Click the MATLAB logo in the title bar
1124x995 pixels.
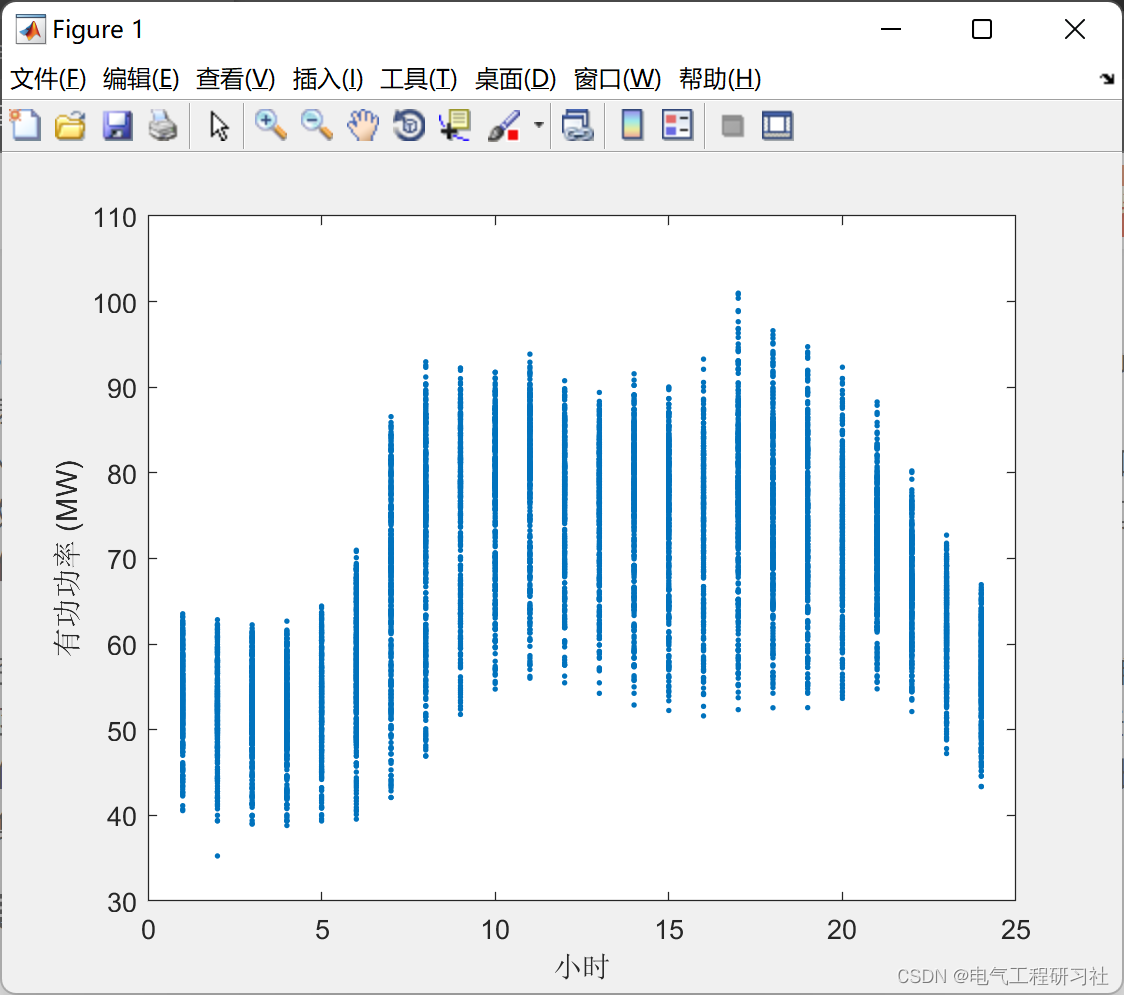tap(30, 29)
